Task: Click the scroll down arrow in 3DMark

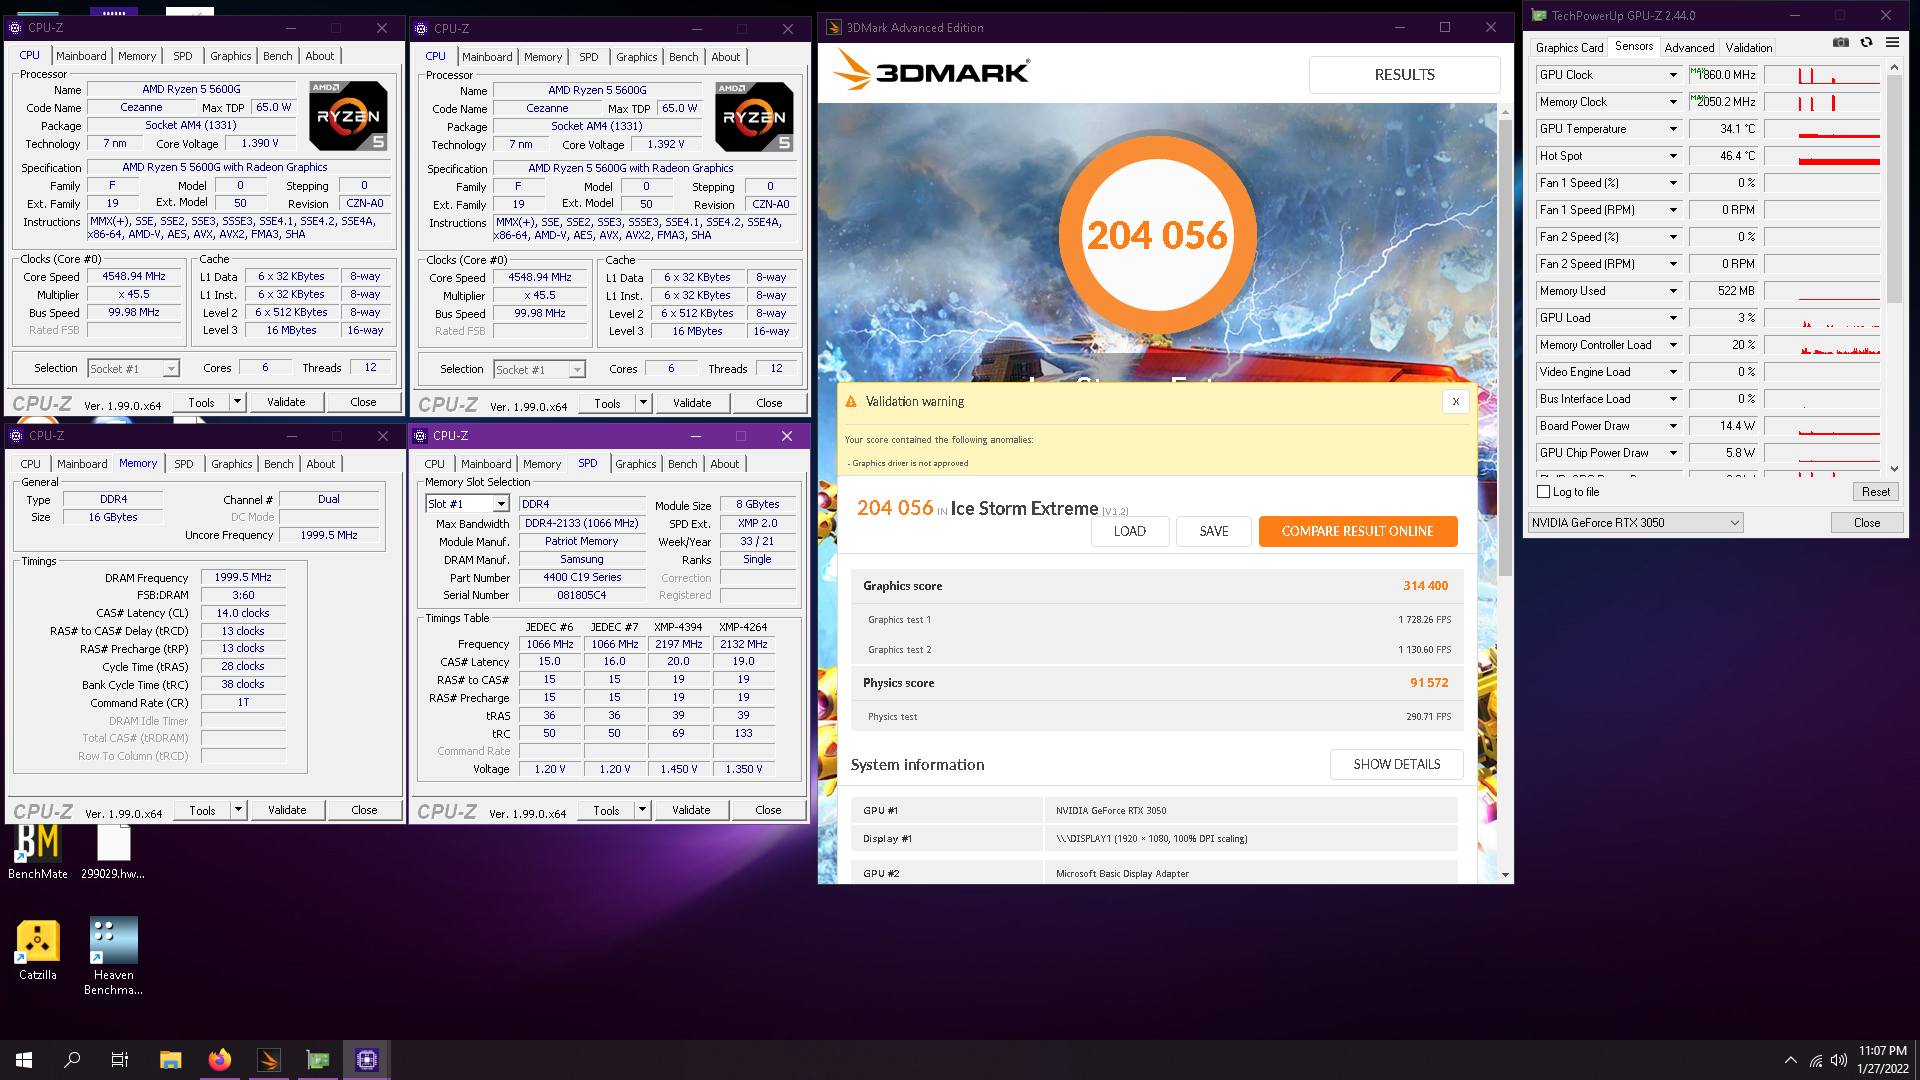Action: 1505,874
